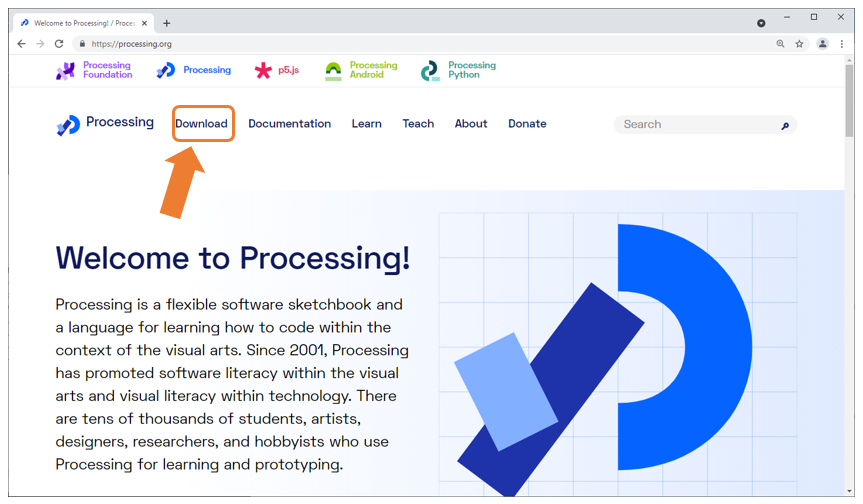Click the scrollbar down arrow
The width and height of the screenshot is (863, 504).
coord(850,491)
